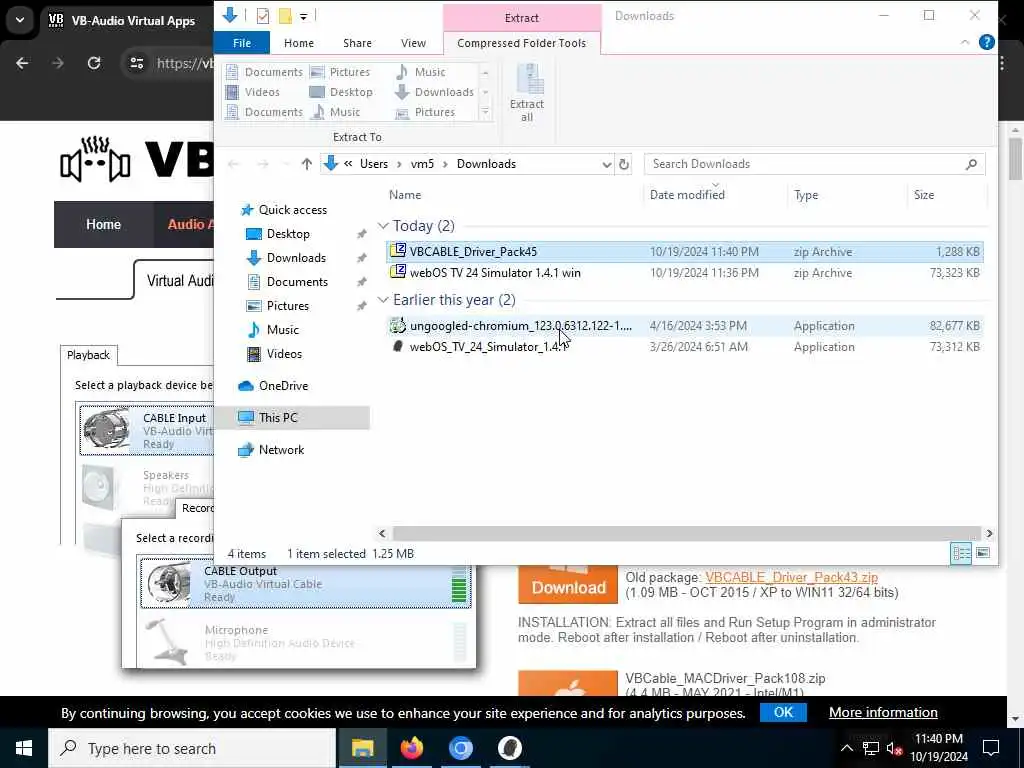Open Explorer help question mark icon
The height and width of the screenshot is (768, 1024).
pyautogui.click(x=986, y=42)
